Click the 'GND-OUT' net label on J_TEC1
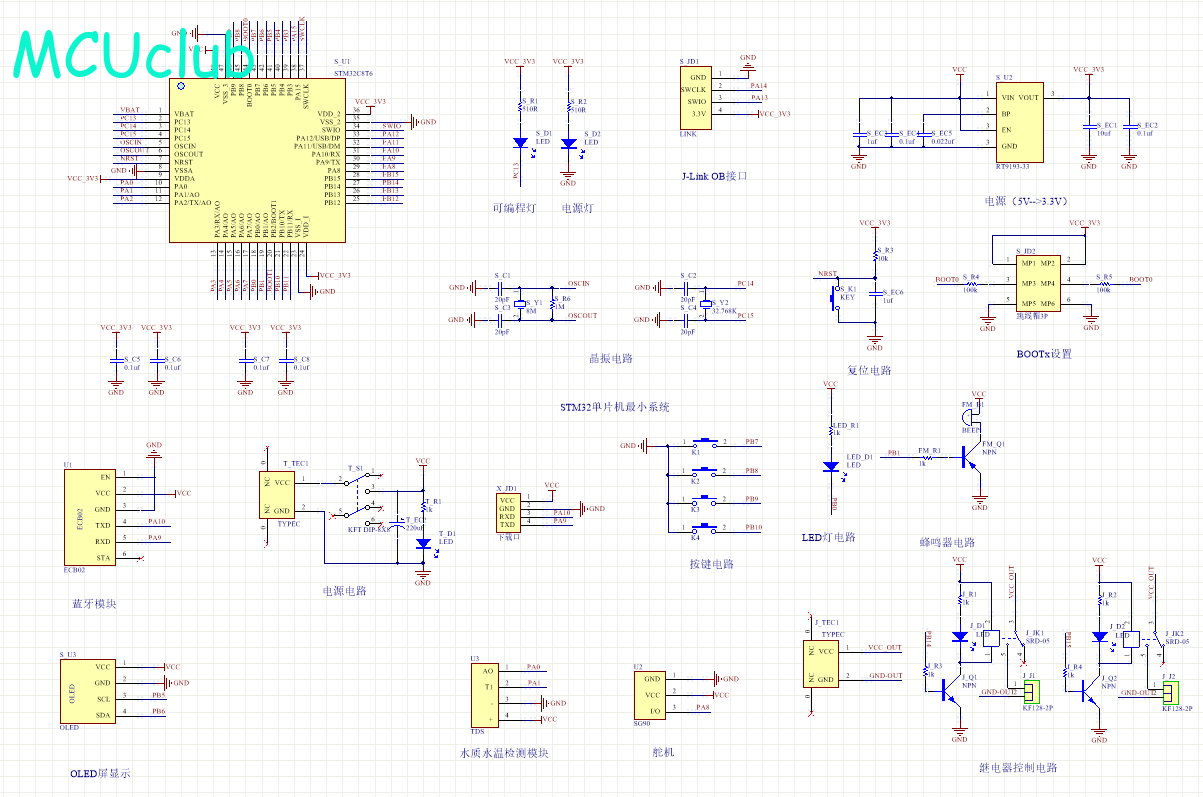1203x797 pixels. coord(885,676)
